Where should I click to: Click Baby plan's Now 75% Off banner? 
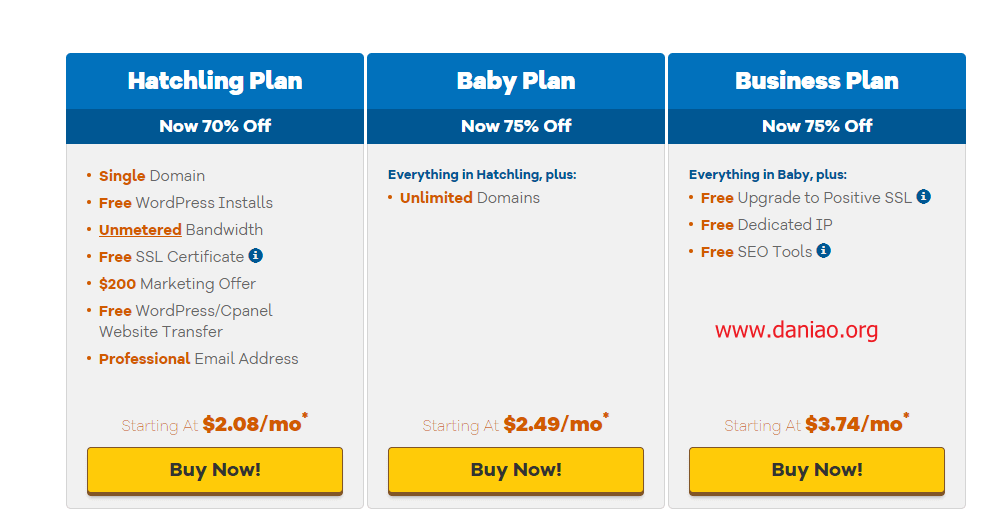point(516,126)
